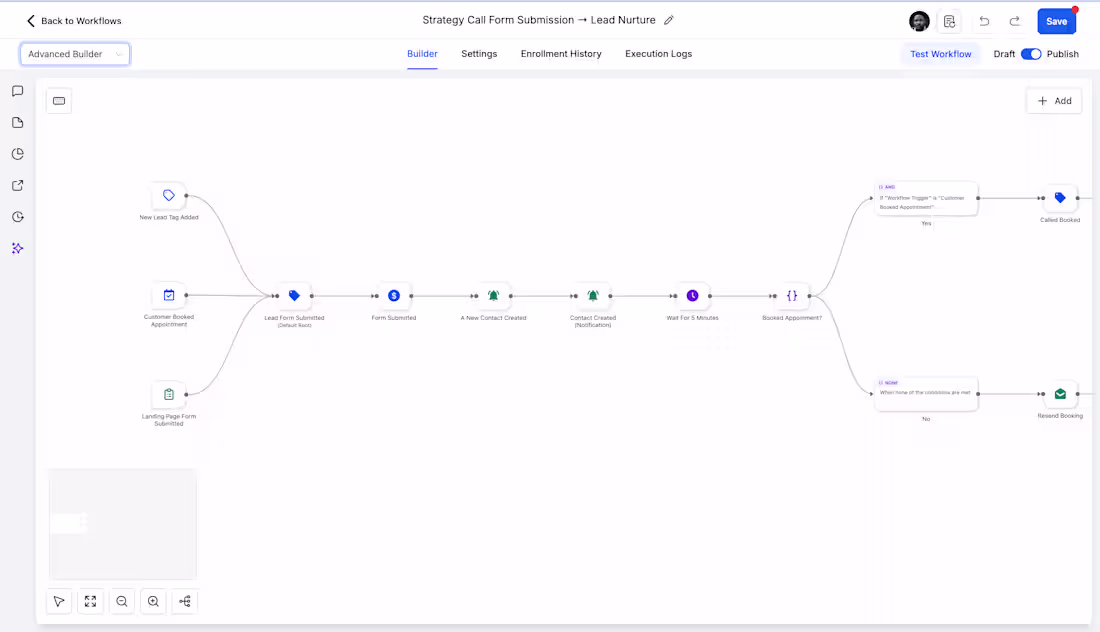Save the workflow
The width and height of the screenshot is (1100, 632).
coord(1057,21)
